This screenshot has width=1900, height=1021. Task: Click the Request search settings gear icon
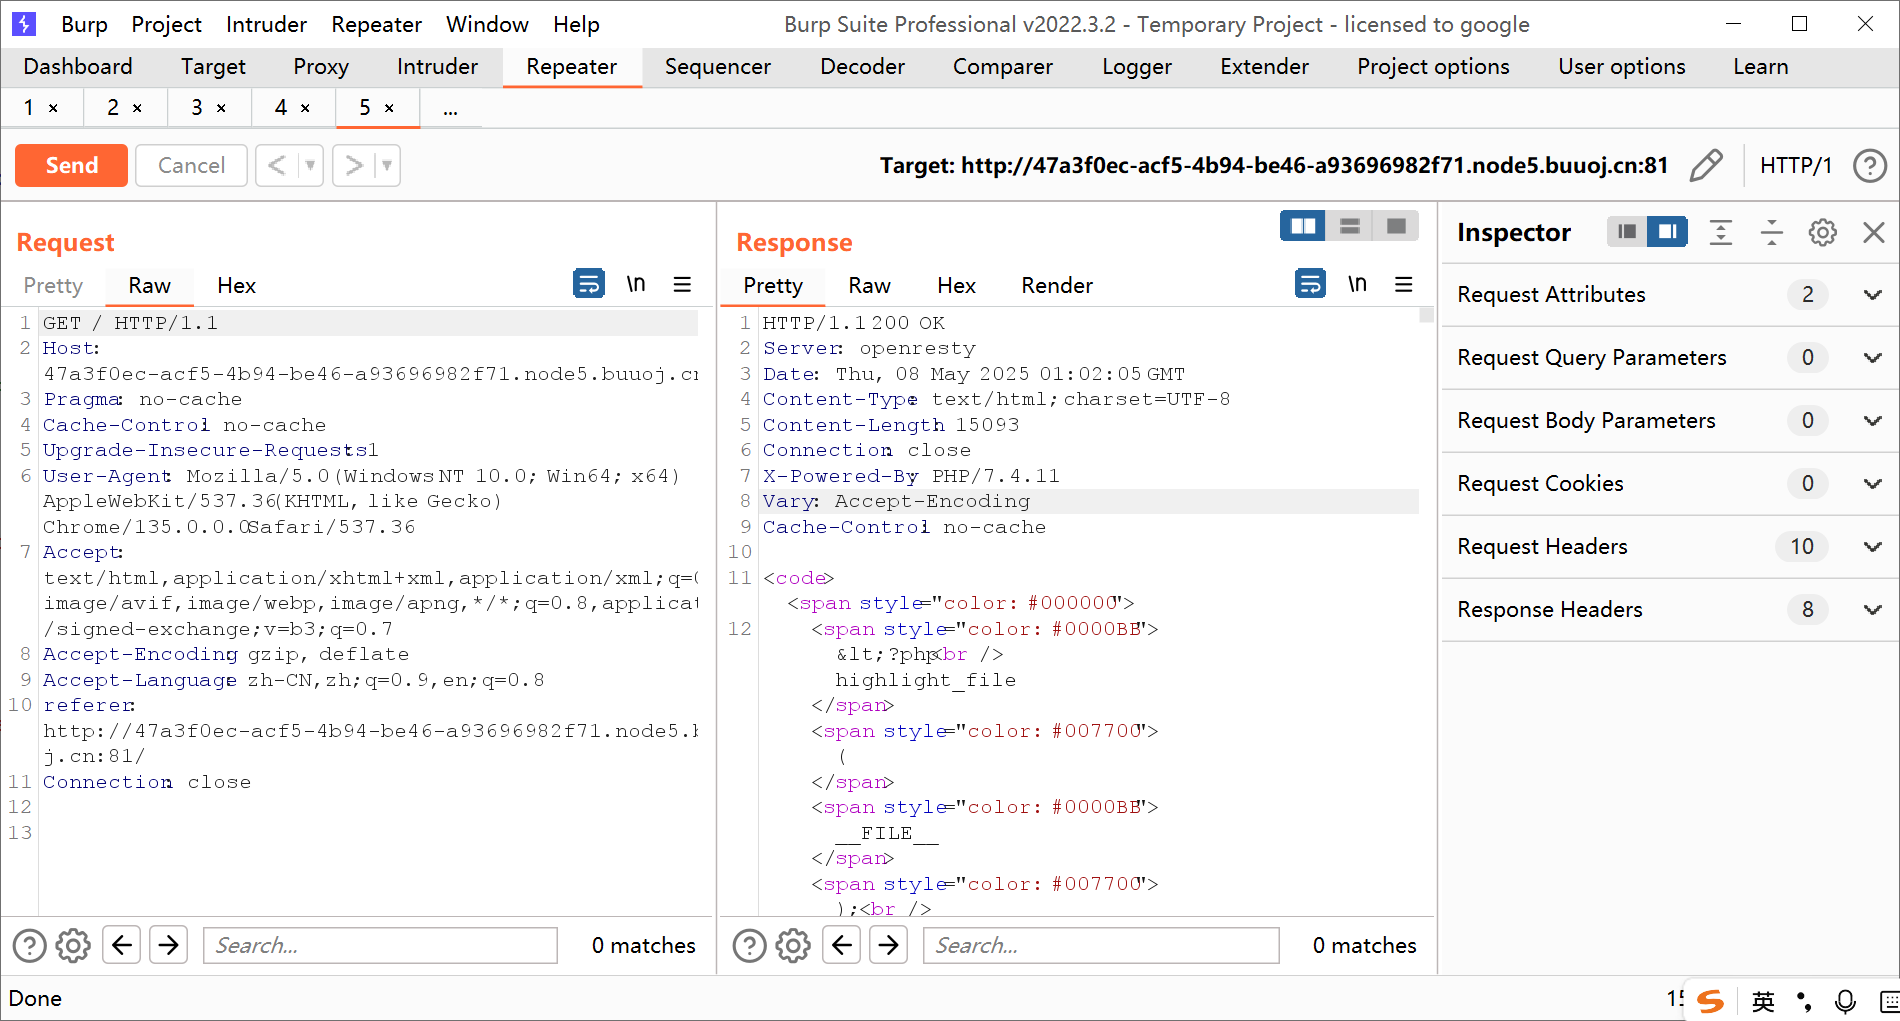(x=73, y=945)
